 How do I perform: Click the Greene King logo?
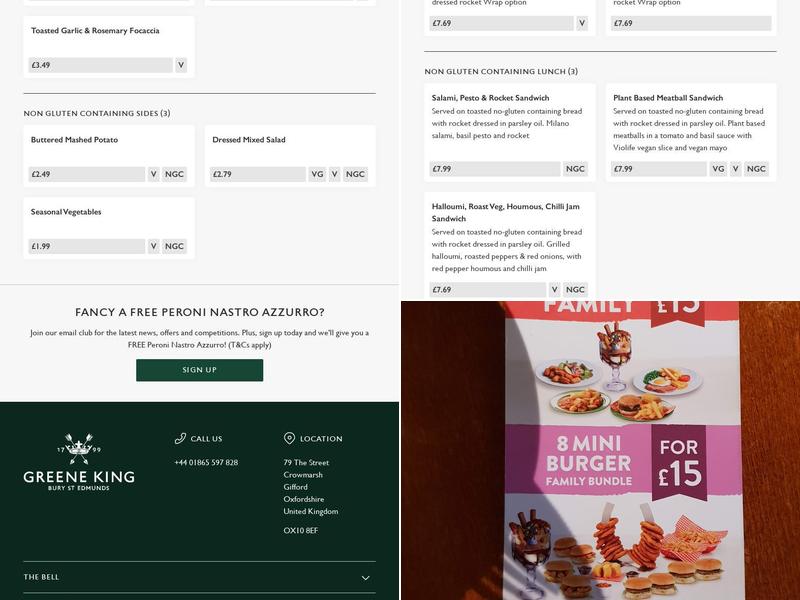click(x=79, y=462)
